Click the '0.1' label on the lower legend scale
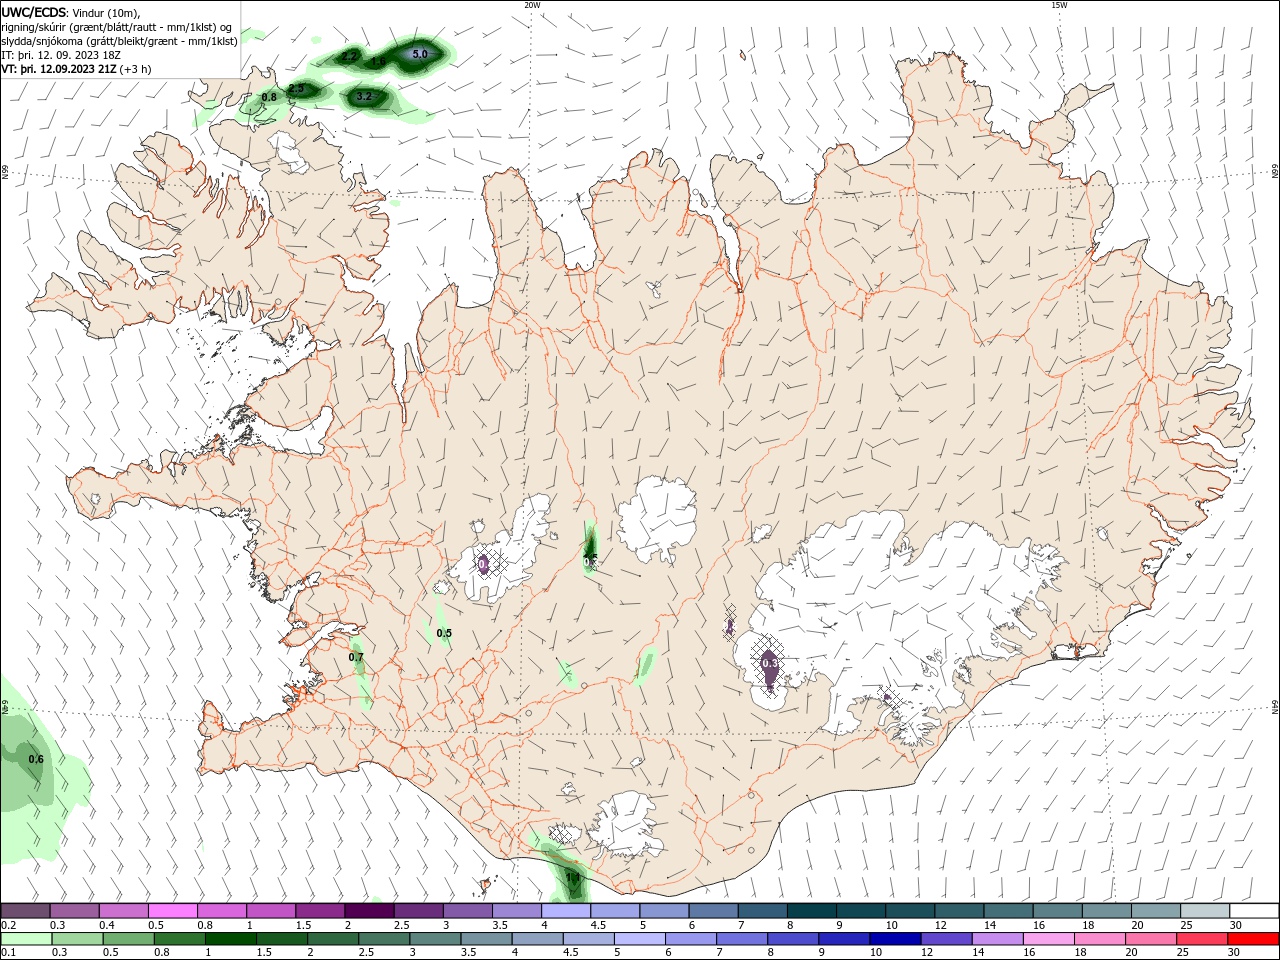The height and width of the screenshot is (960, 1280). [x=8, y=952]
